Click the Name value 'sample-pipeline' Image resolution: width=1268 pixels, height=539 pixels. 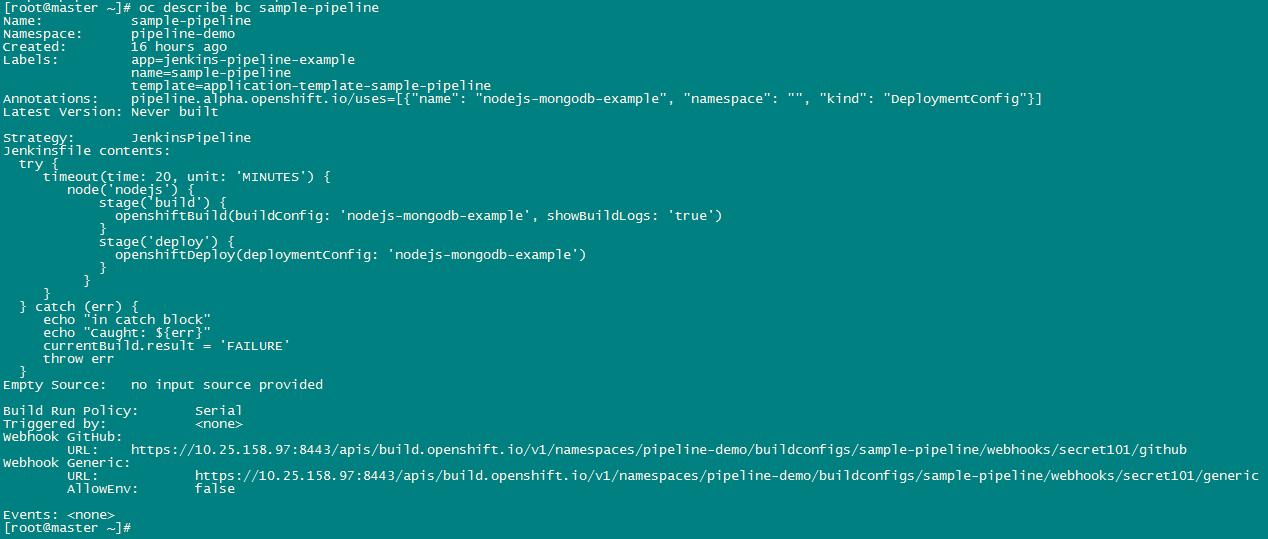[191, 20]
